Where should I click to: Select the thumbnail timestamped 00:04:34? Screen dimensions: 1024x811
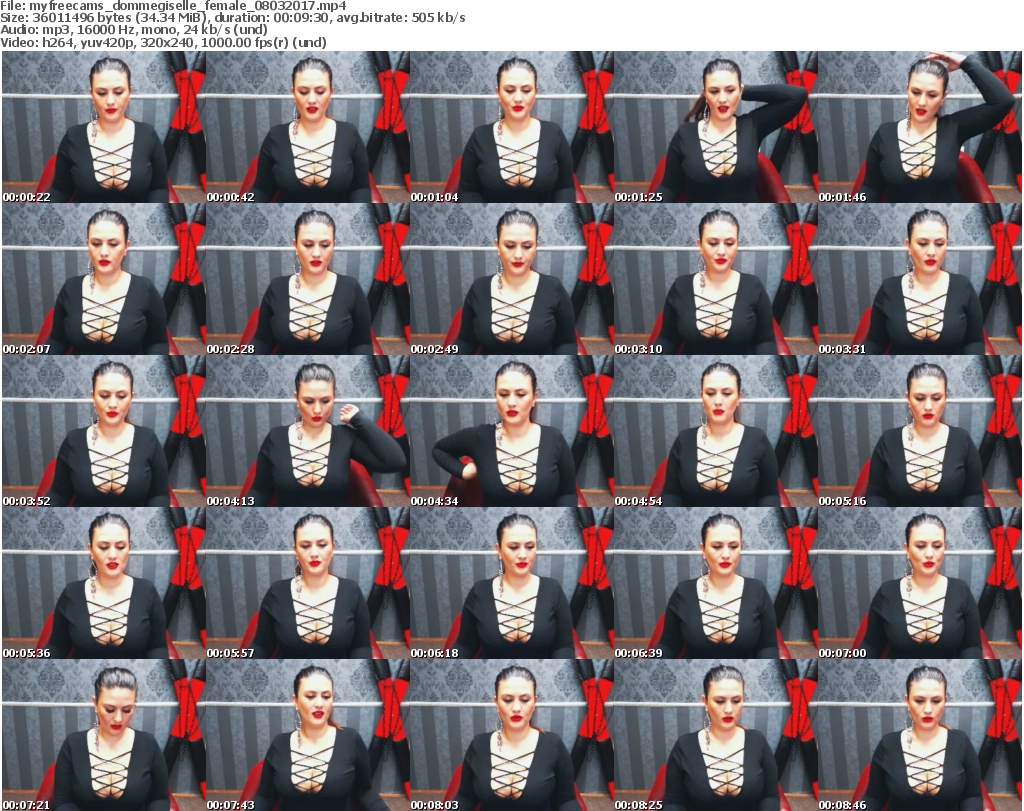coord(511,432)
